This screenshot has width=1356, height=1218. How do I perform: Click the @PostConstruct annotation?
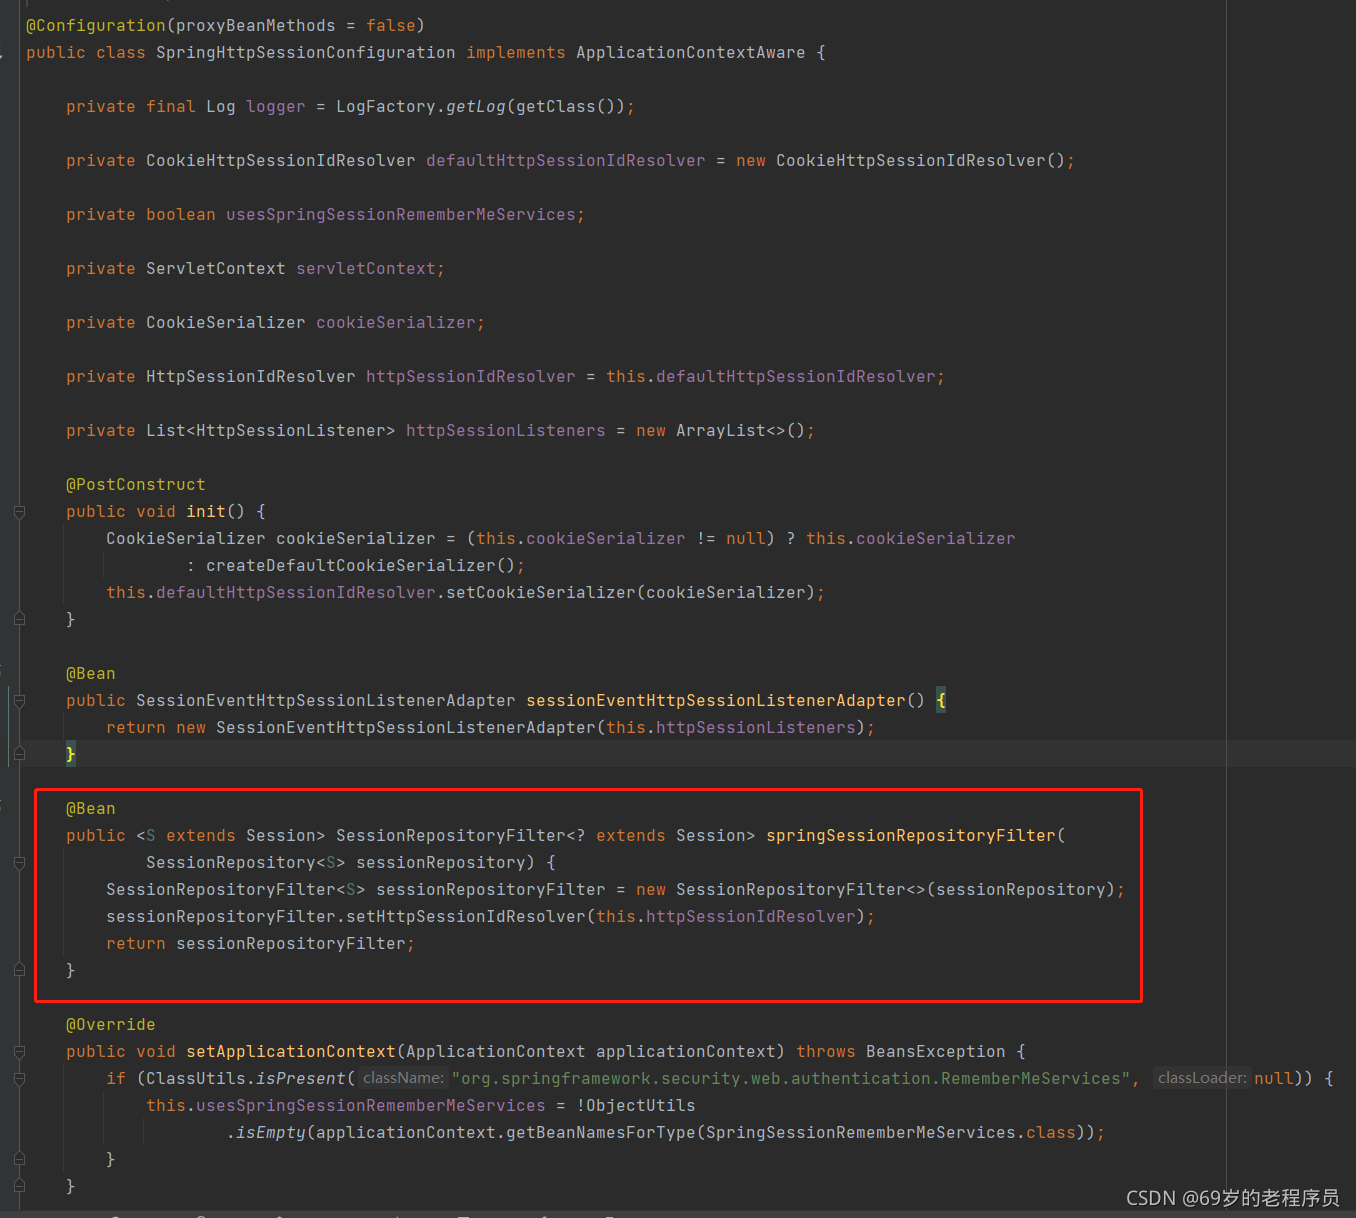click(x=135, y=485)
